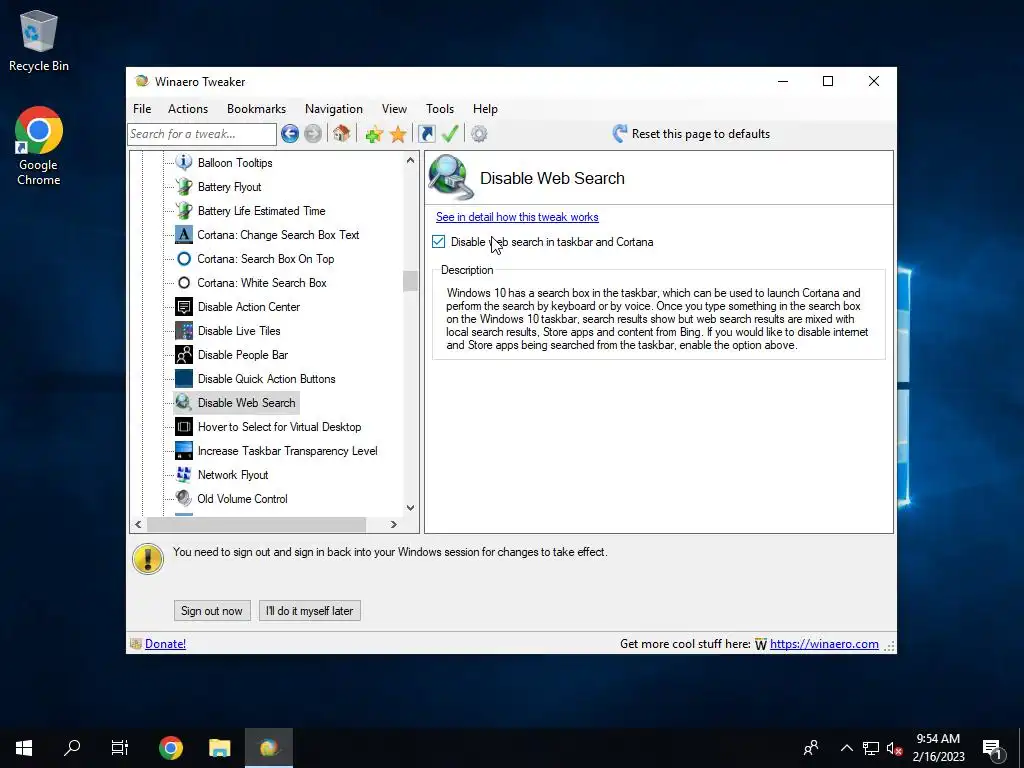The width and height of the screenshot is (1024, 768).
Task: Click the Battery Life Estimated Time icon
Action: point(184,210)
